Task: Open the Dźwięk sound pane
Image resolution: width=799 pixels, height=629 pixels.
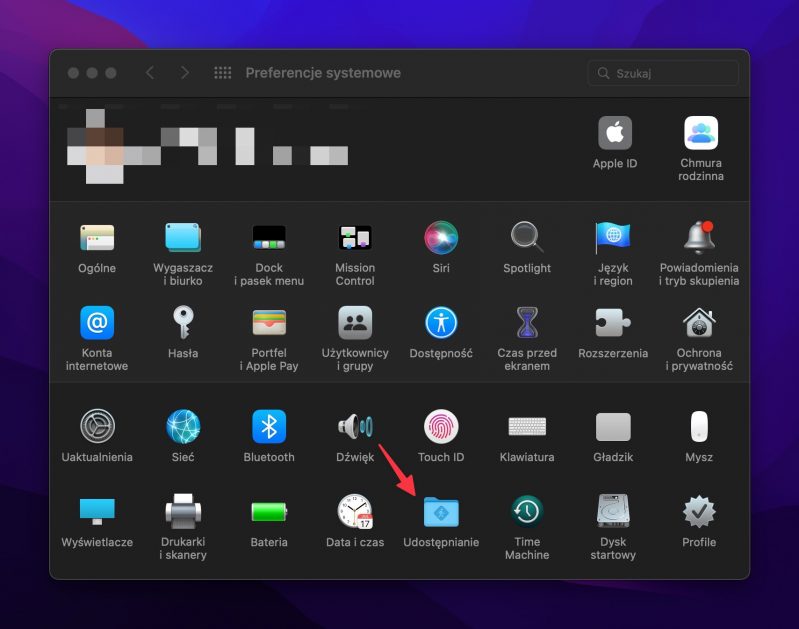Action: pos(355,426)
